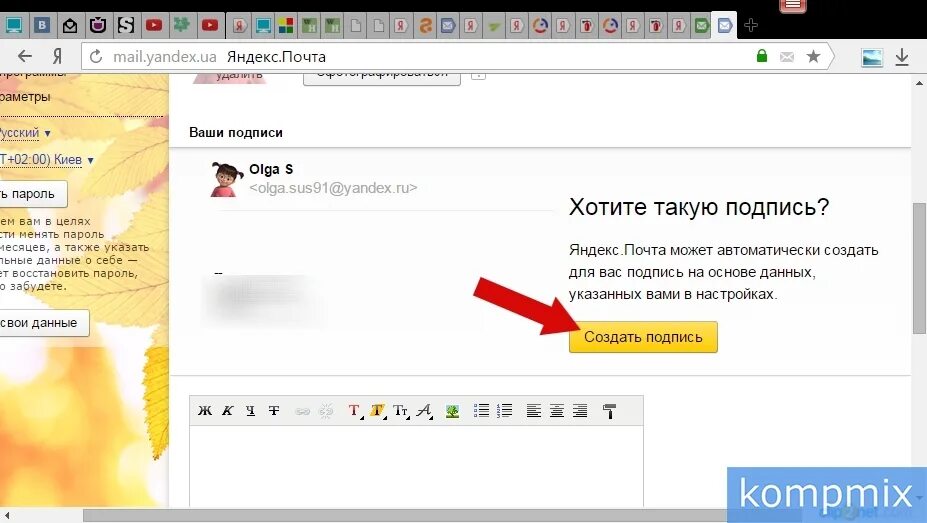Open browser downloads via the download arrow
The image size is (927, 523).
pyautogui.click(x=902, y=57)
